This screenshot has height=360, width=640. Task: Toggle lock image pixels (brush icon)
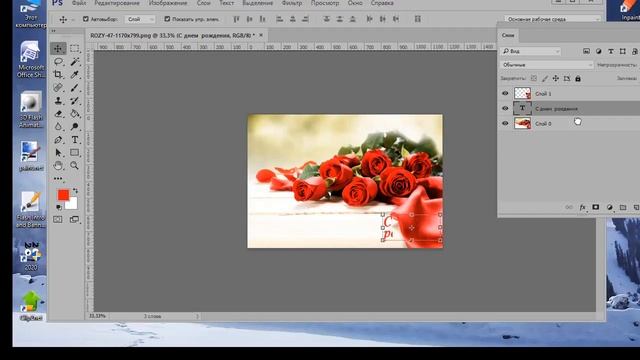(544, 78)
